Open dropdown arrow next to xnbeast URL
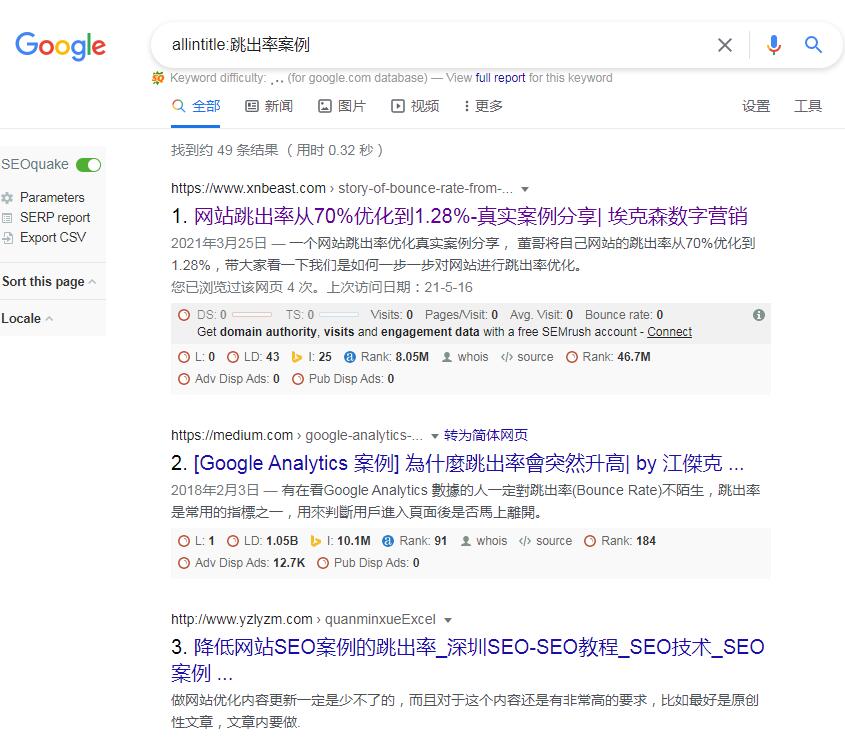This screenshot has height=737, width=845. coord(524,189)
